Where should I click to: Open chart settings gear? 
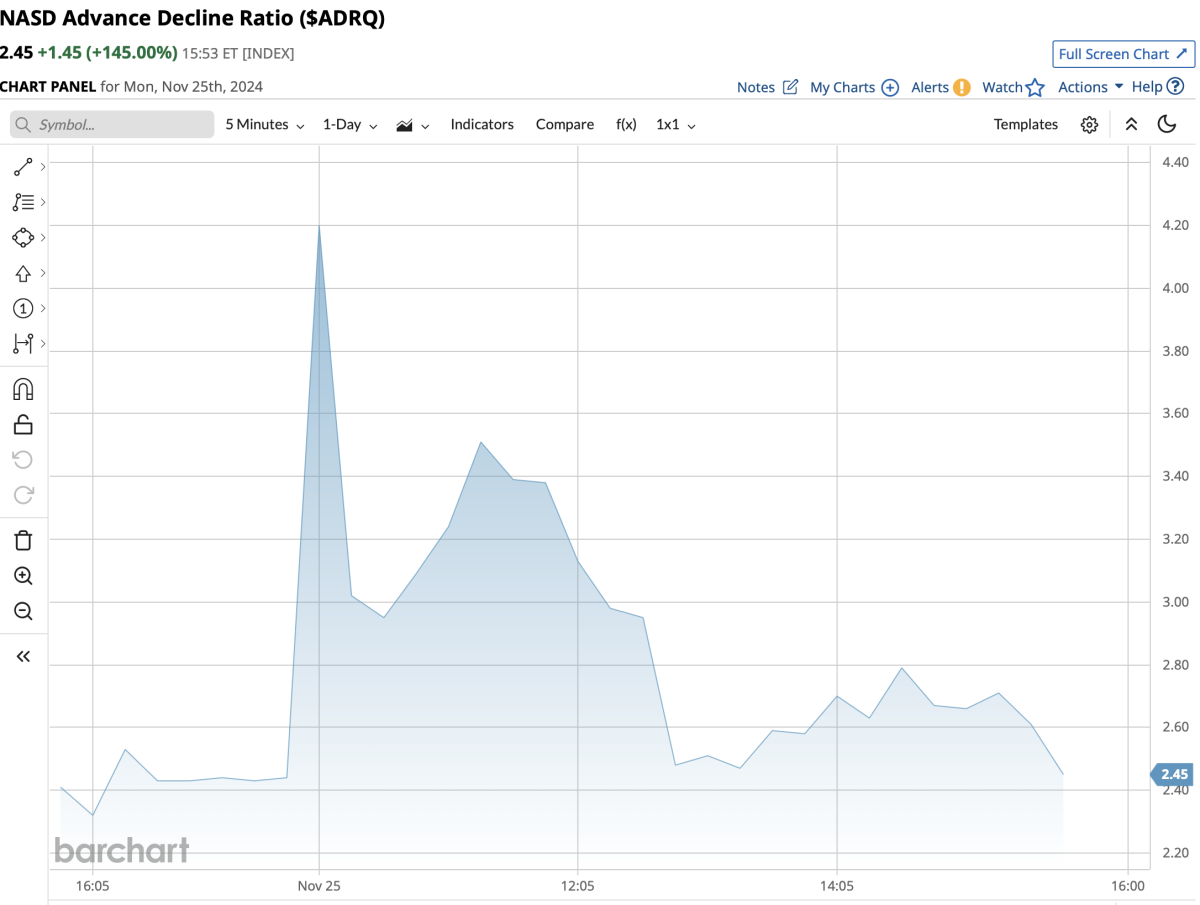click(1089, 125)
